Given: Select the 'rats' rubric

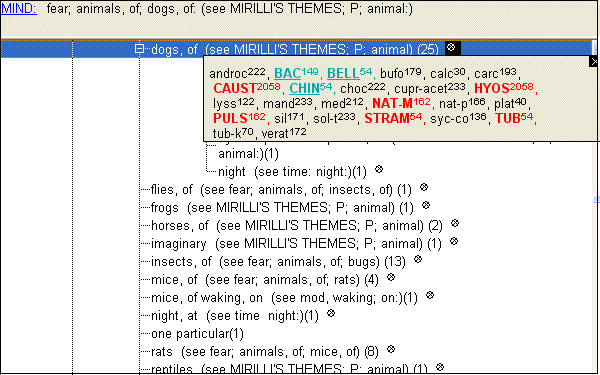Looking at the screenshot, I should coord(265,352).
